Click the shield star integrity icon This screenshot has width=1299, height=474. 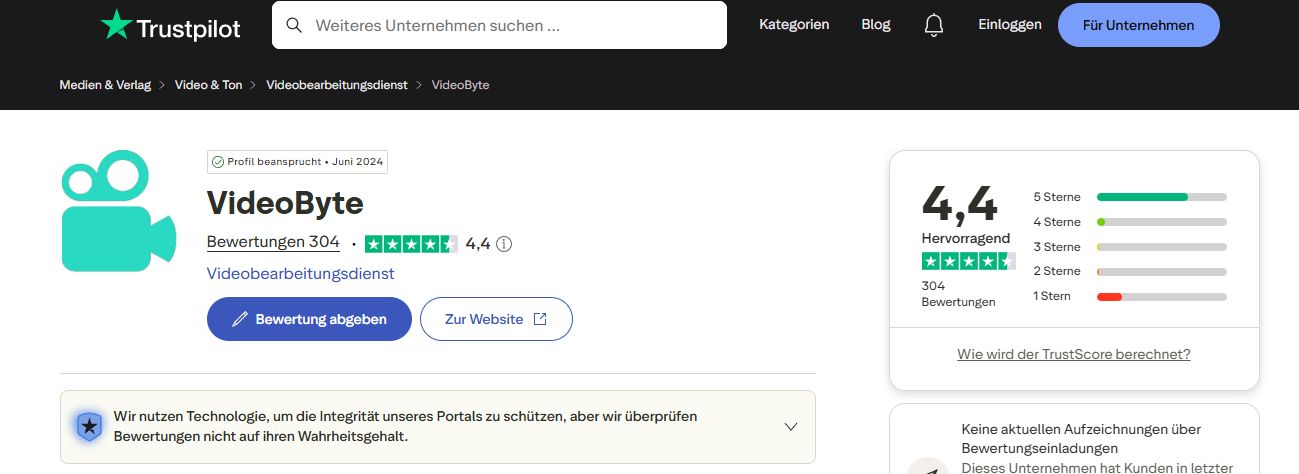coord(89,427)
